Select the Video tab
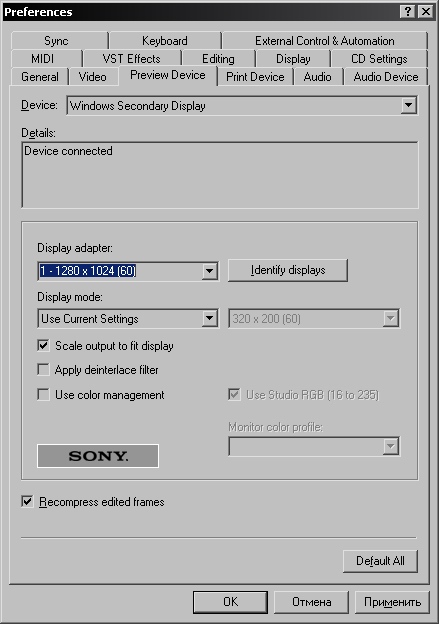Screen dimensions: 439x624 tap(92, 77)
